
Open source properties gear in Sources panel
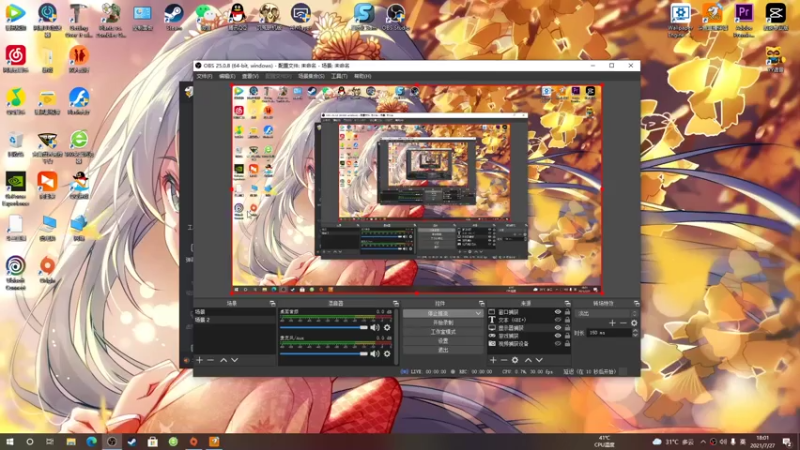(x=515, y=360)
